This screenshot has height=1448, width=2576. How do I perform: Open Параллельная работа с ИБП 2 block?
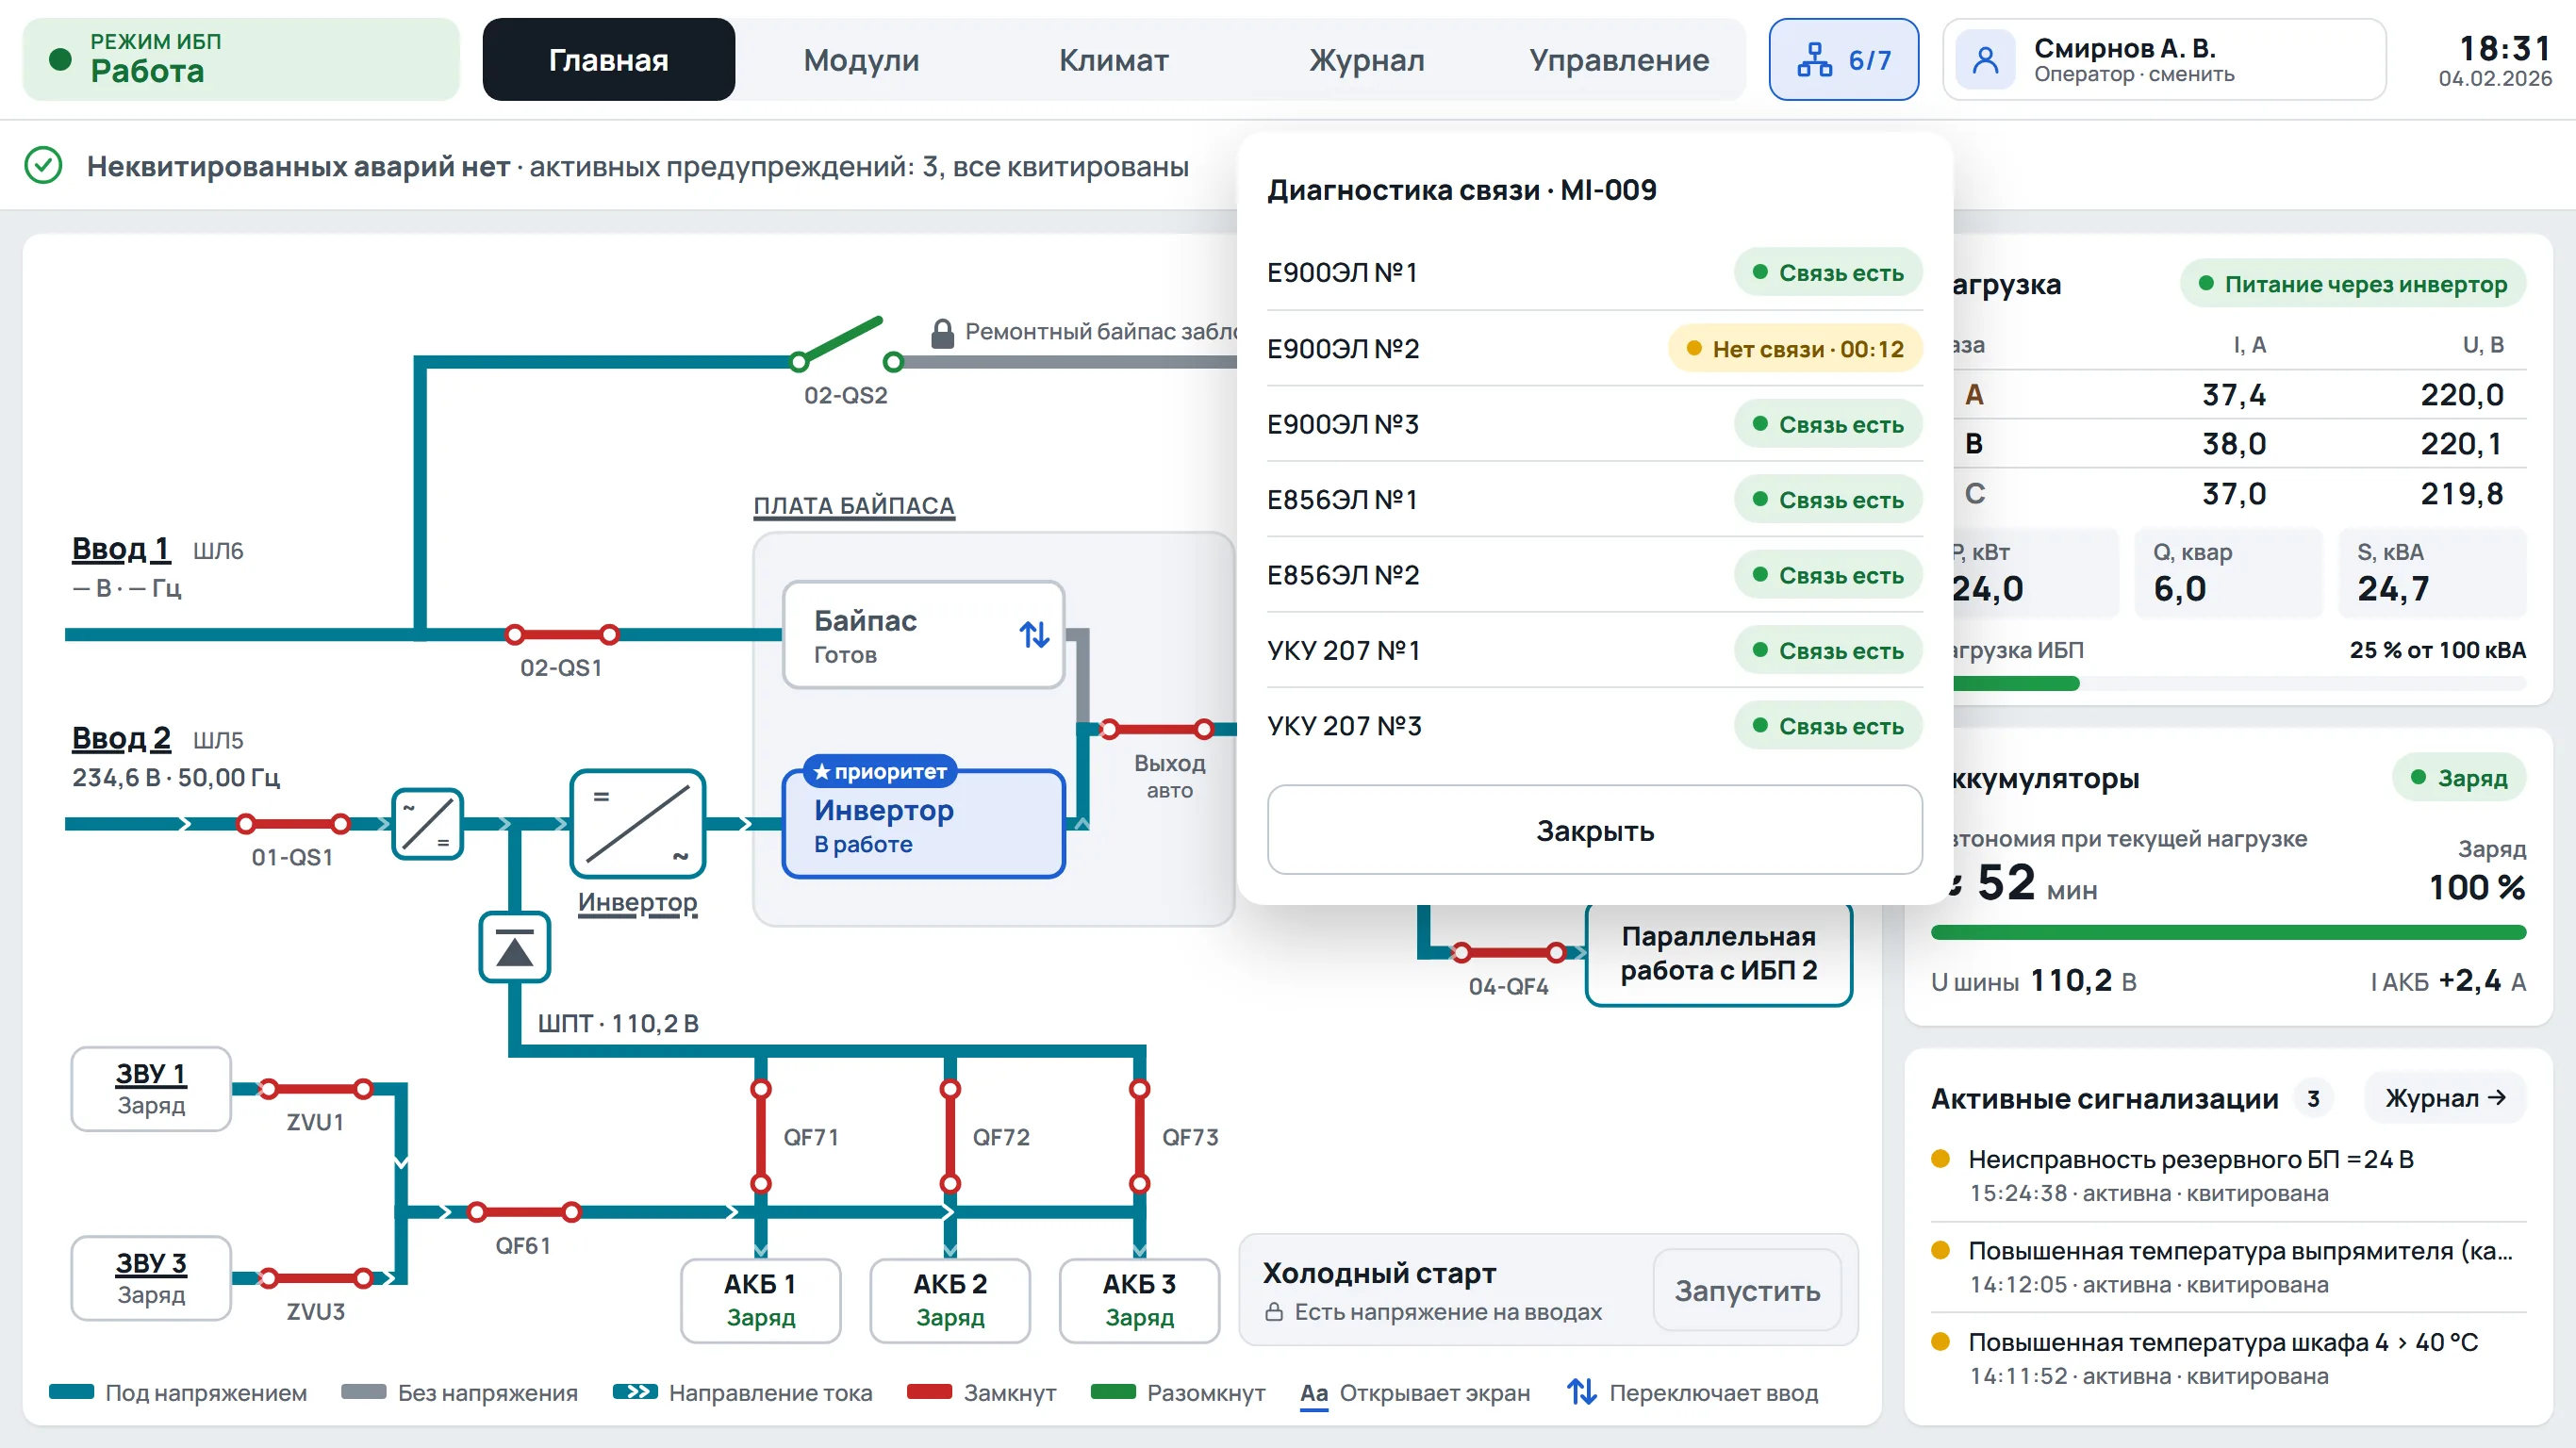pyautogui.click(x=1719, y=953)
